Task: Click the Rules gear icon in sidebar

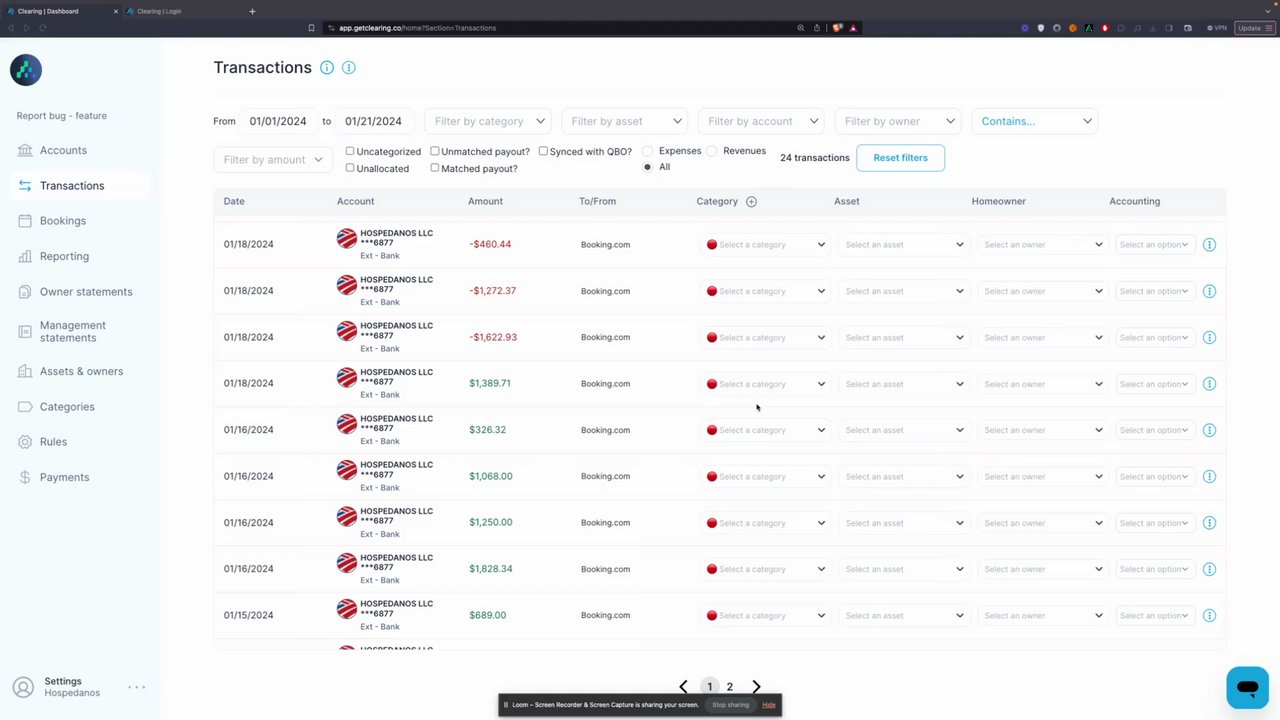Action: click(25, 442)
